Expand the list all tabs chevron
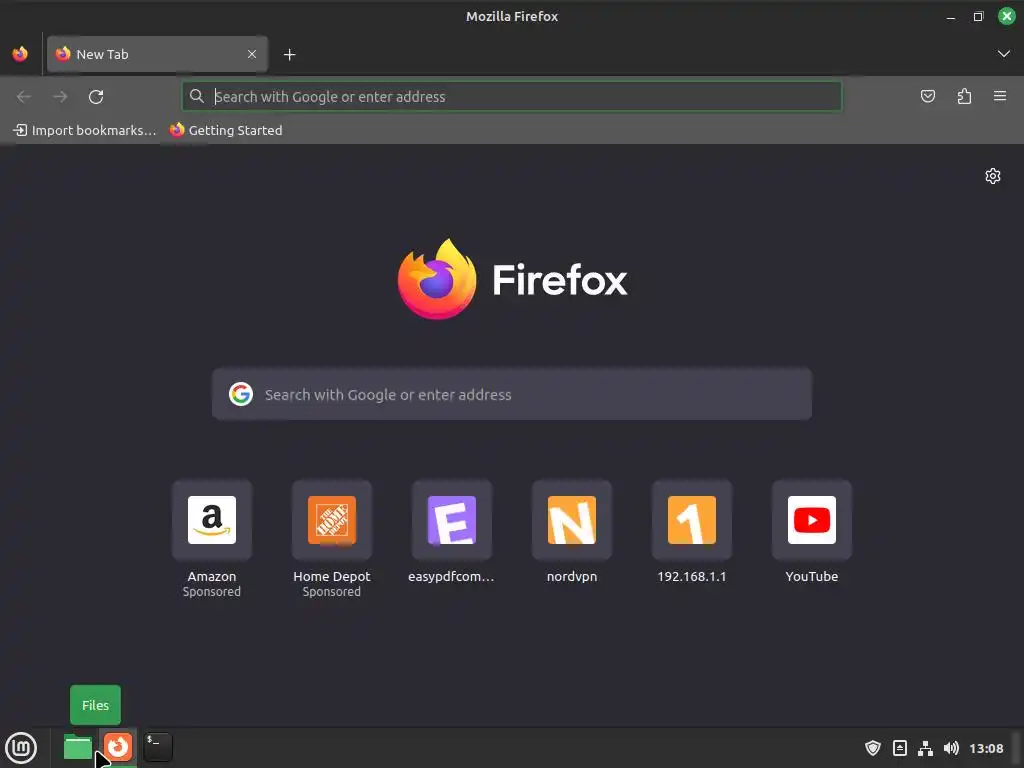The height and width of the screenshot is (768, 1024). pyautogui.click(x=1003, y=54)
